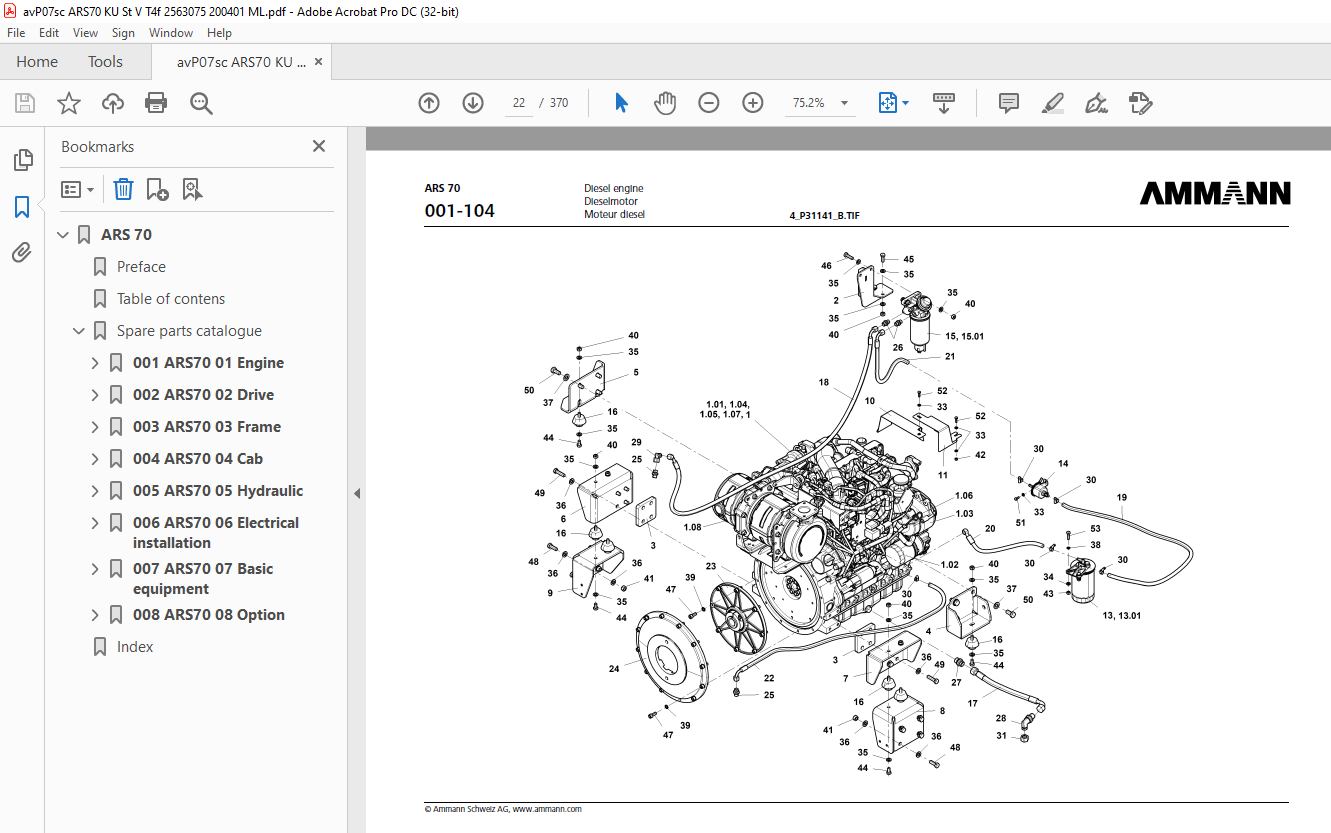Expand 006 ARS70 06 Electrical installation
This screenshot has width=1331, height=833.
[96, 523]
